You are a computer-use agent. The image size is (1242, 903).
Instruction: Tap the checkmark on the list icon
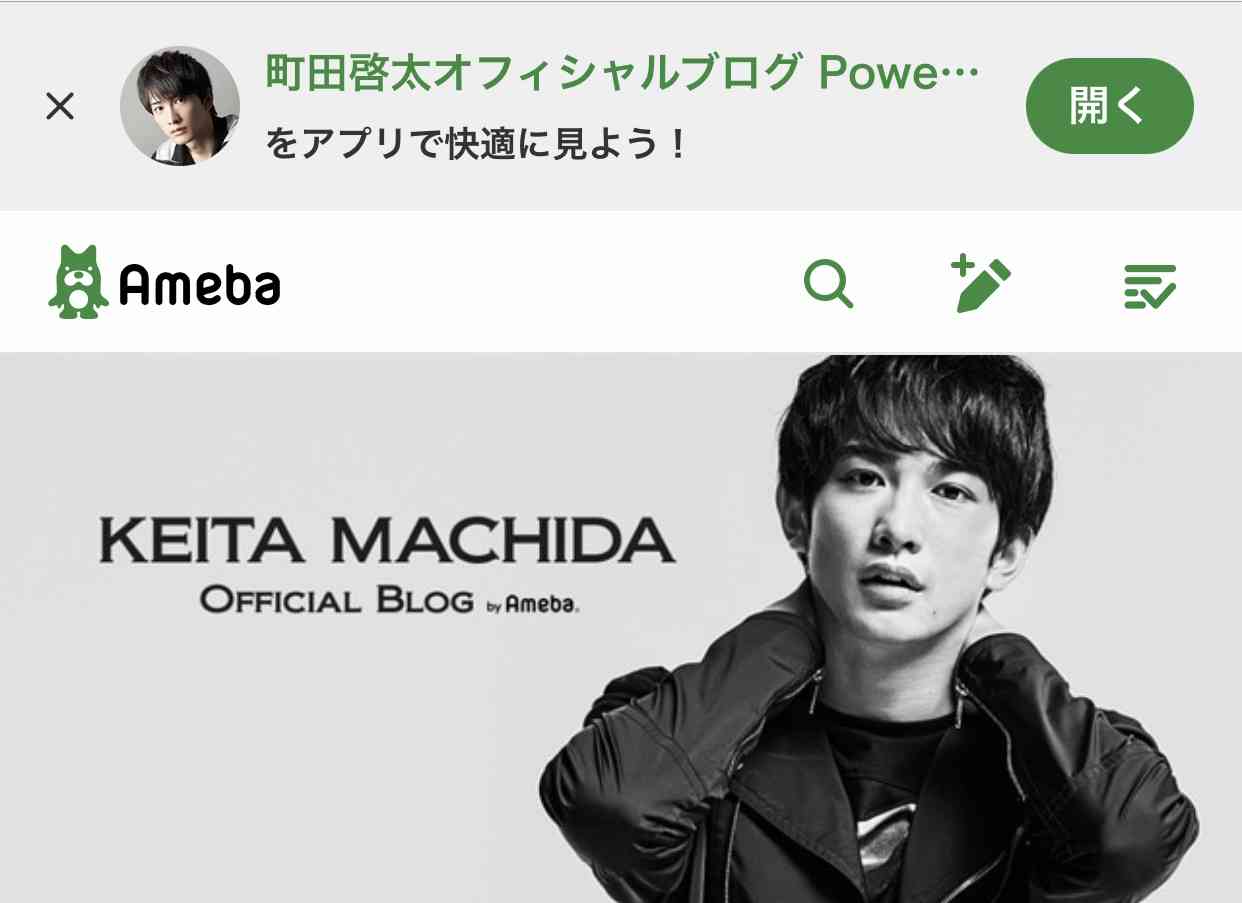coord(1162,296)
